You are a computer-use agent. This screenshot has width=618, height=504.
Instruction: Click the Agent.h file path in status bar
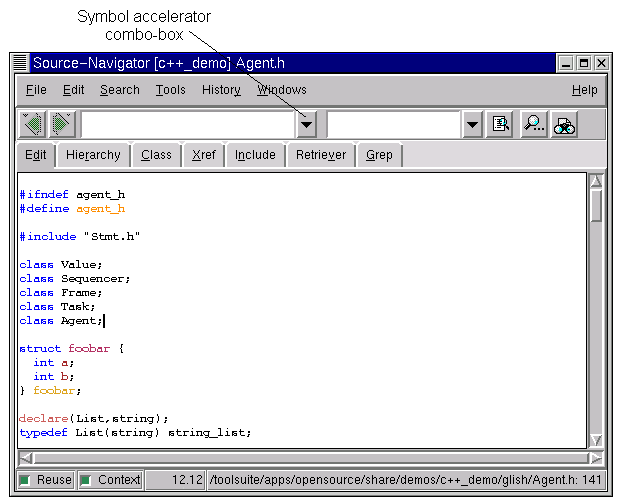click(406, 480)
